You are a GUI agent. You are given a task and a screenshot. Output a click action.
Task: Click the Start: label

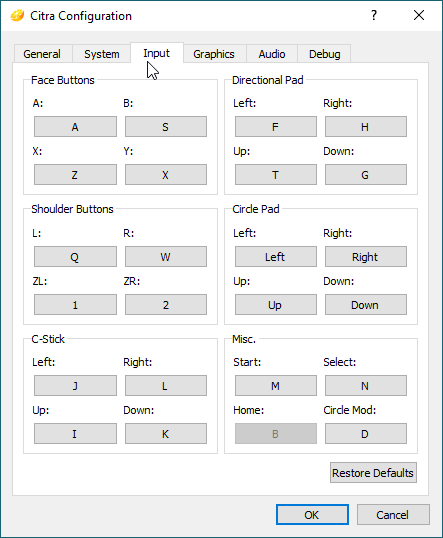(x=247, y=362)
